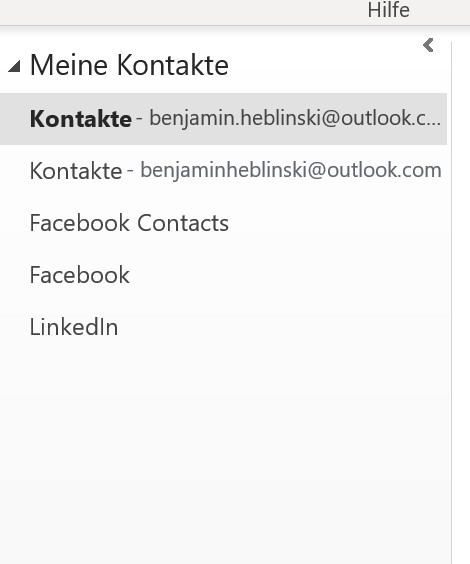
Task: Click blank space right of Meine Kontakte heading
Action: tap(324, 65)
